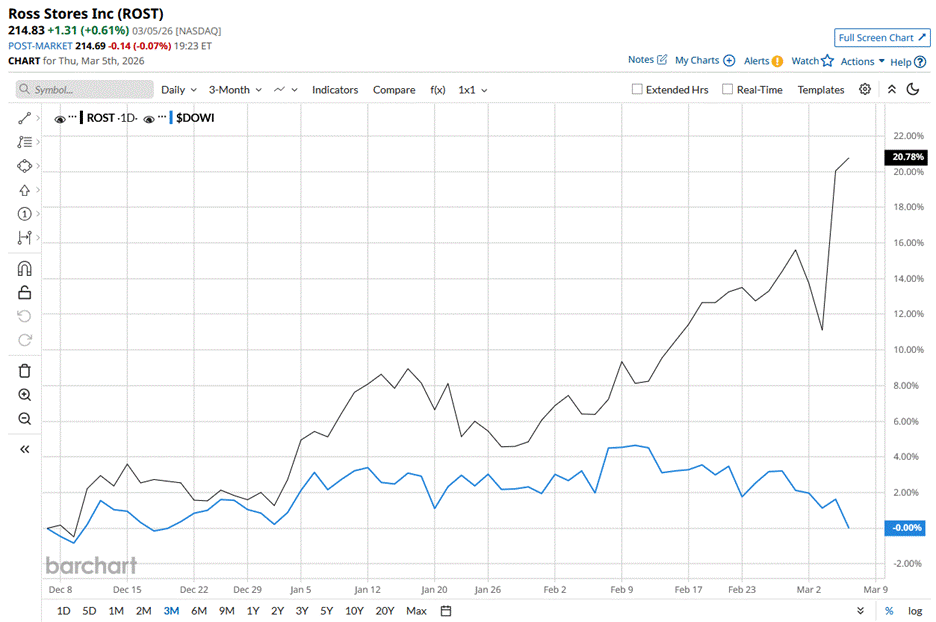Viewport: 936px width, 622px height.
Task: Select the 3M time range
Action: click(171, 611)
